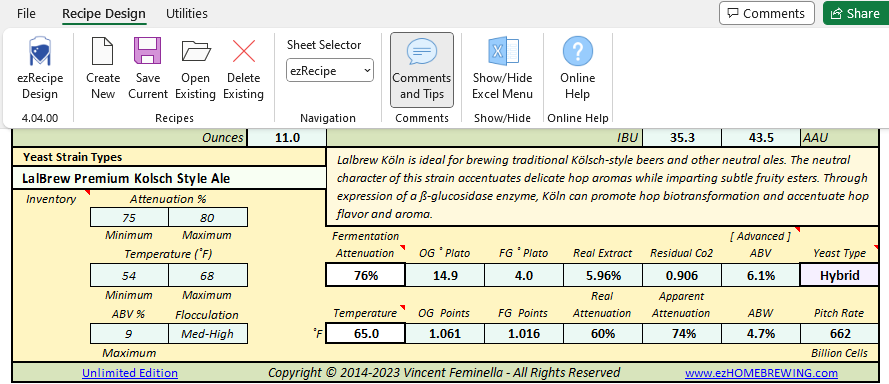The height and width of the screenshot is (384, 889).
Task: Click the Pitch Rate value 662
Action: click(839, 334)
